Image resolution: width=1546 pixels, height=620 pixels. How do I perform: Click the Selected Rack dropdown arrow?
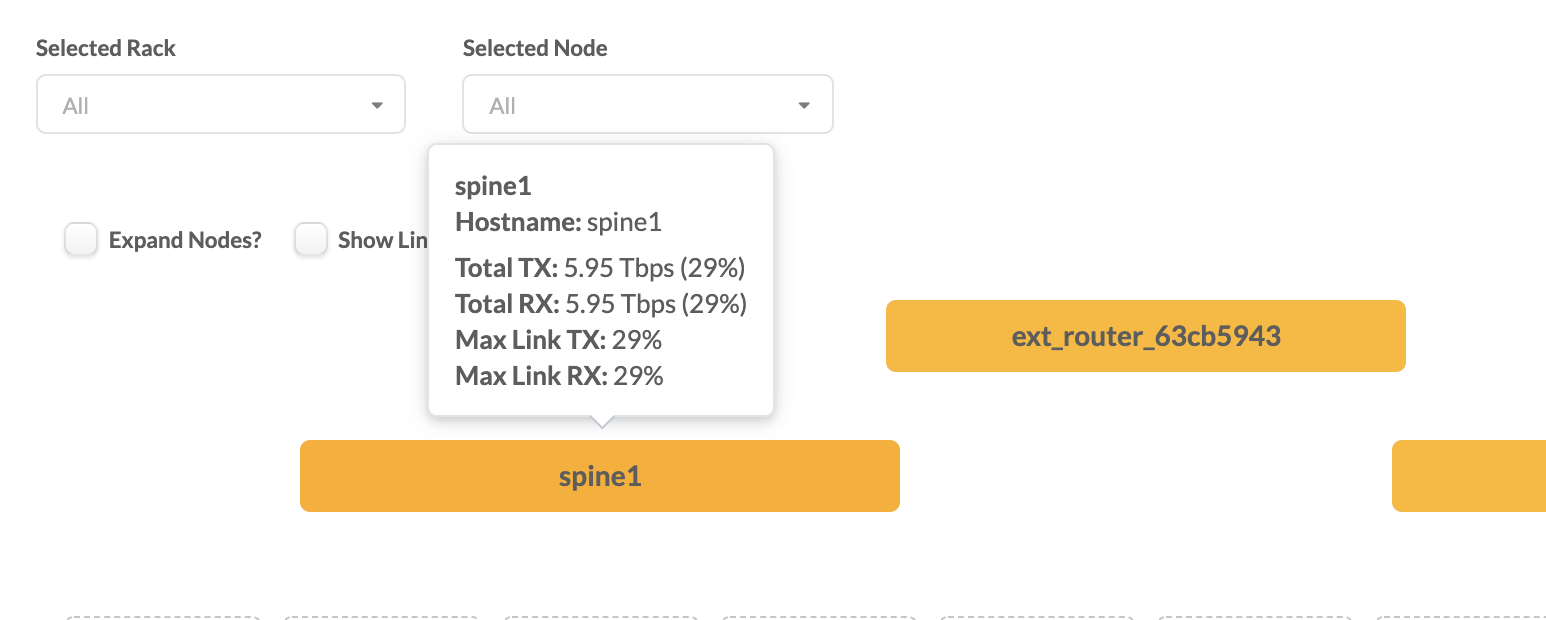click(x=377, y=106)
